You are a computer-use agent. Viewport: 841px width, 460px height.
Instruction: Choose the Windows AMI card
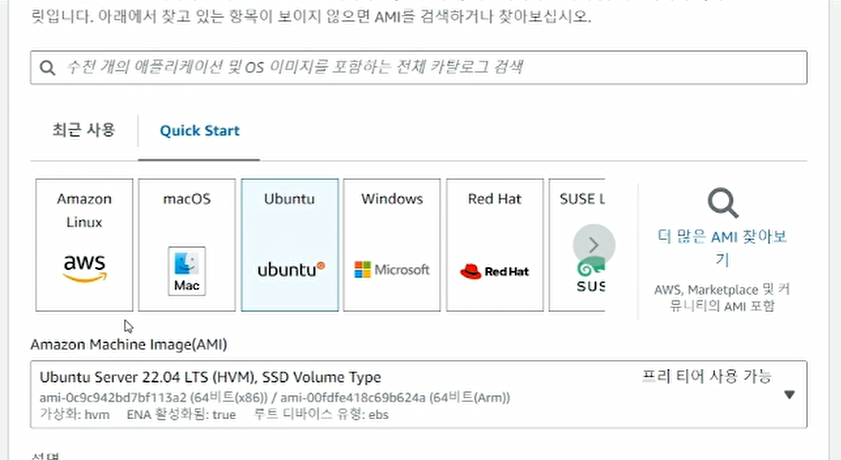[x=392, y=245]
